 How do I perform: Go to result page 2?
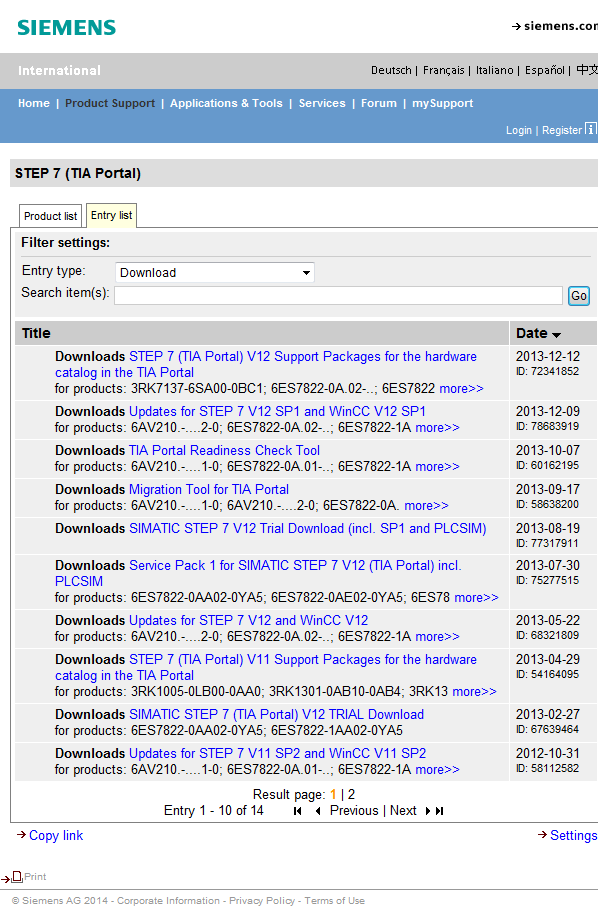coord(352,794)
